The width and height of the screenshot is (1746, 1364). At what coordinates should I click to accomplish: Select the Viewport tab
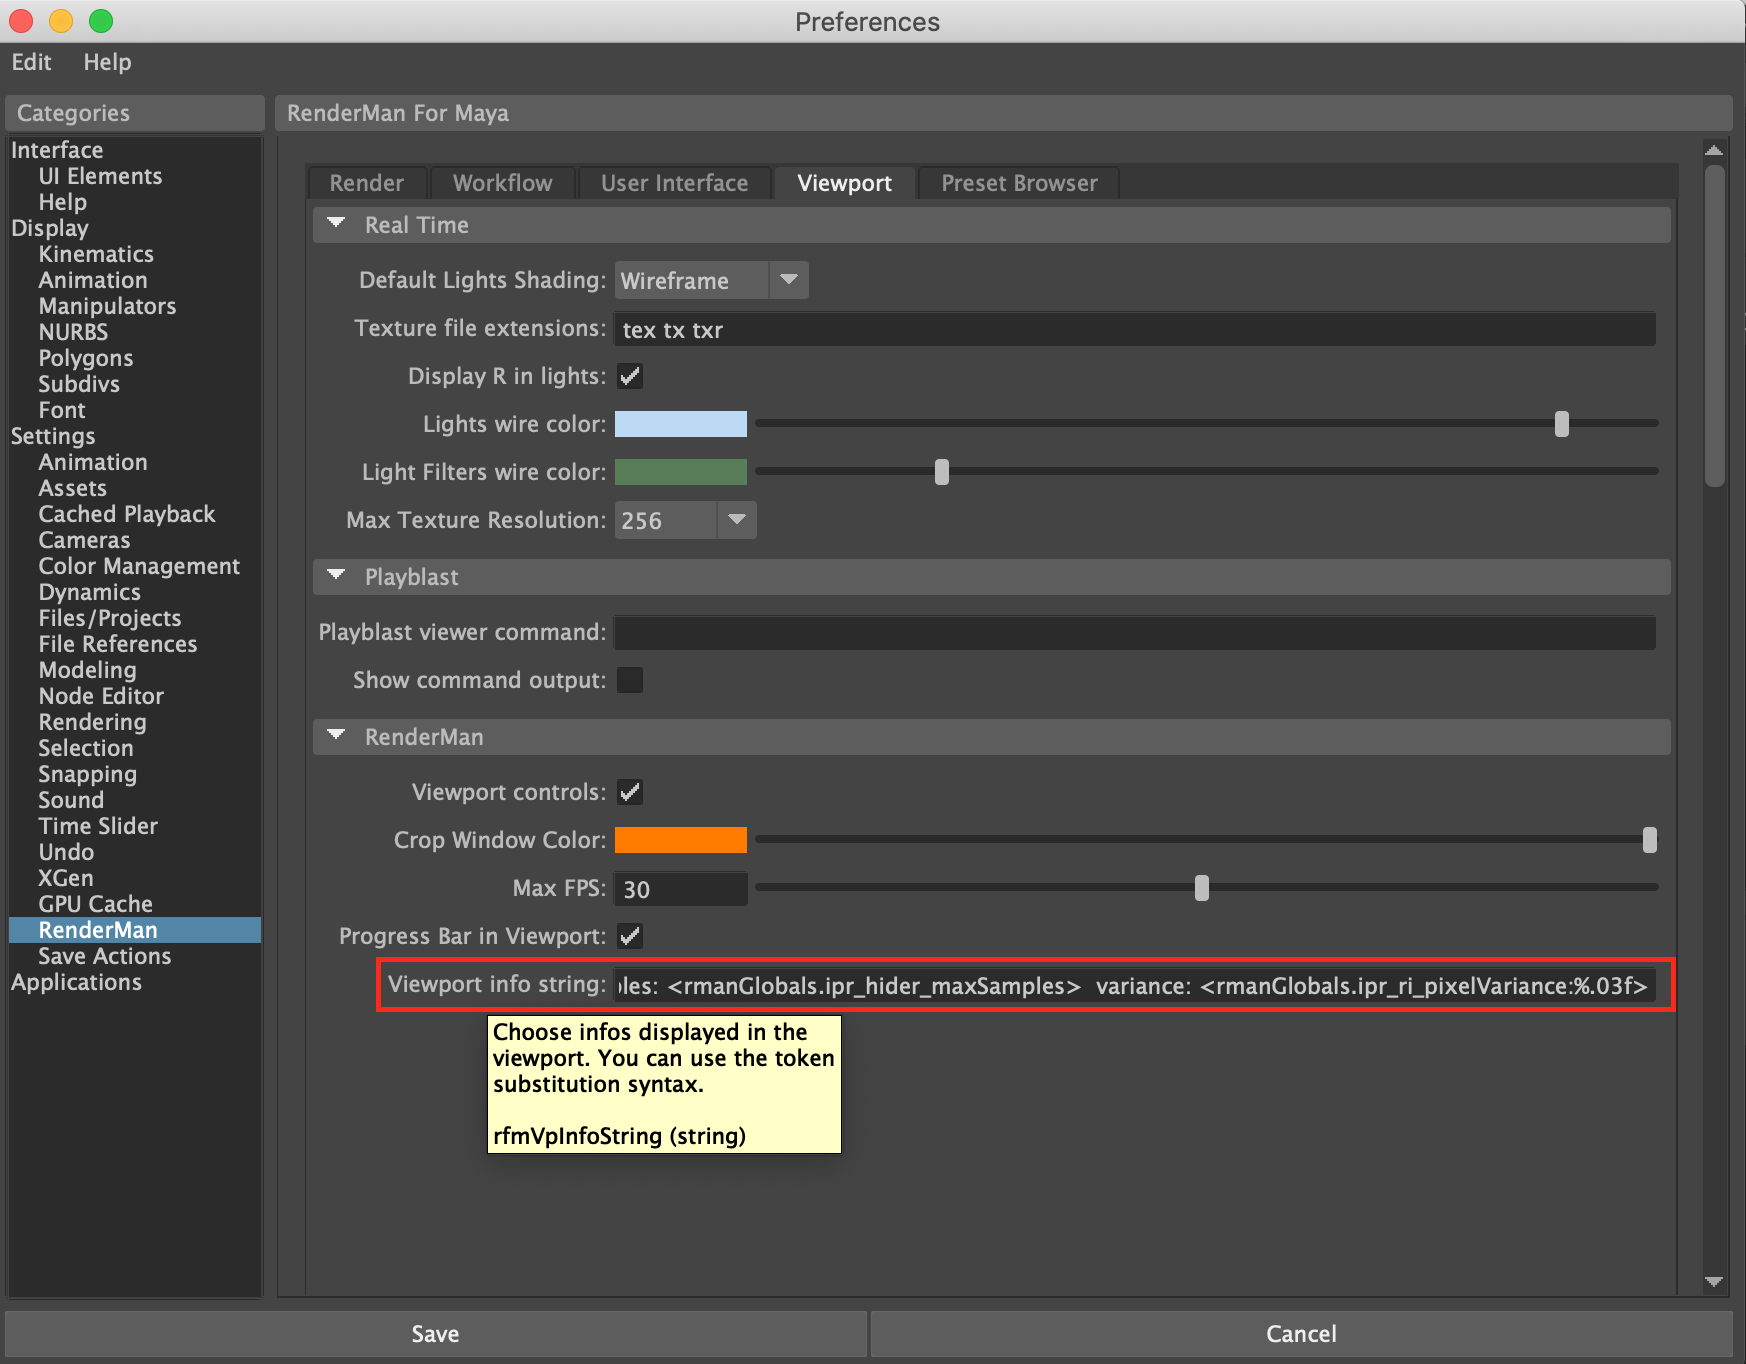tap(845, 183)
